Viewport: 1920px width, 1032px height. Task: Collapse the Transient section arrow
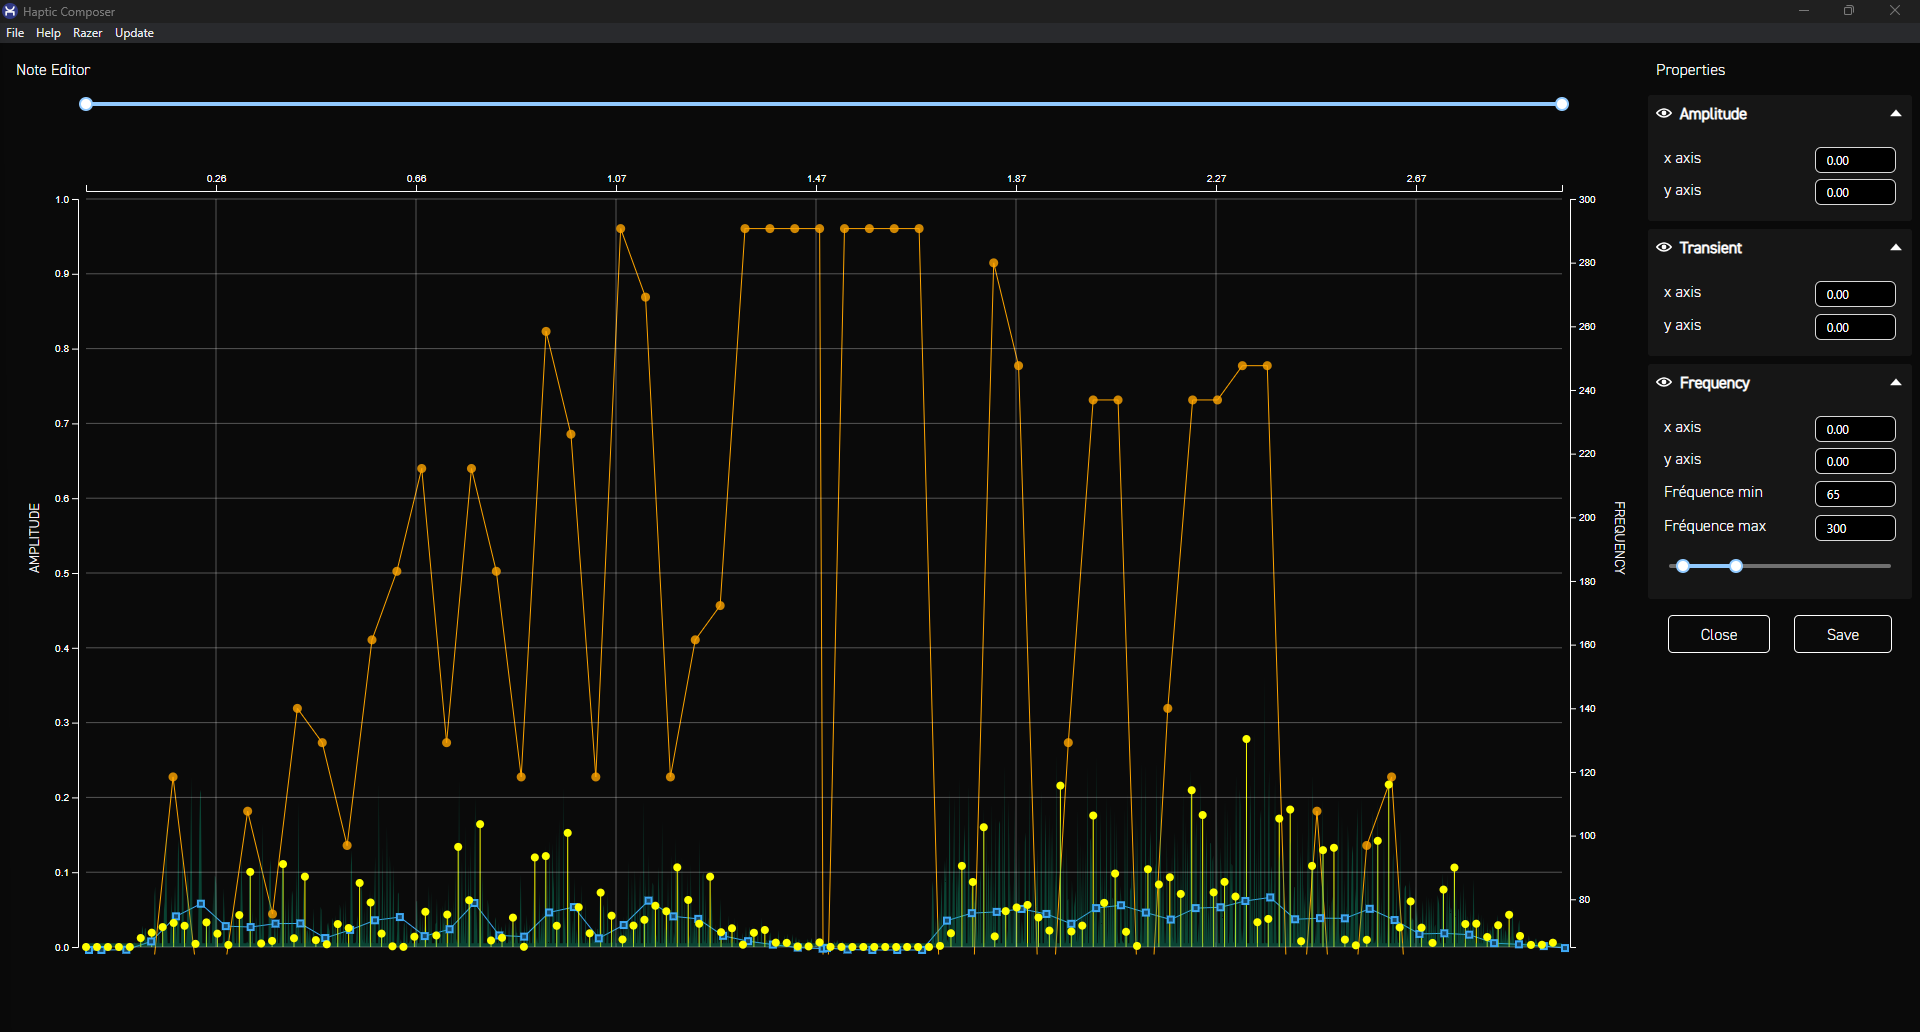click(x=1895, y=248)
